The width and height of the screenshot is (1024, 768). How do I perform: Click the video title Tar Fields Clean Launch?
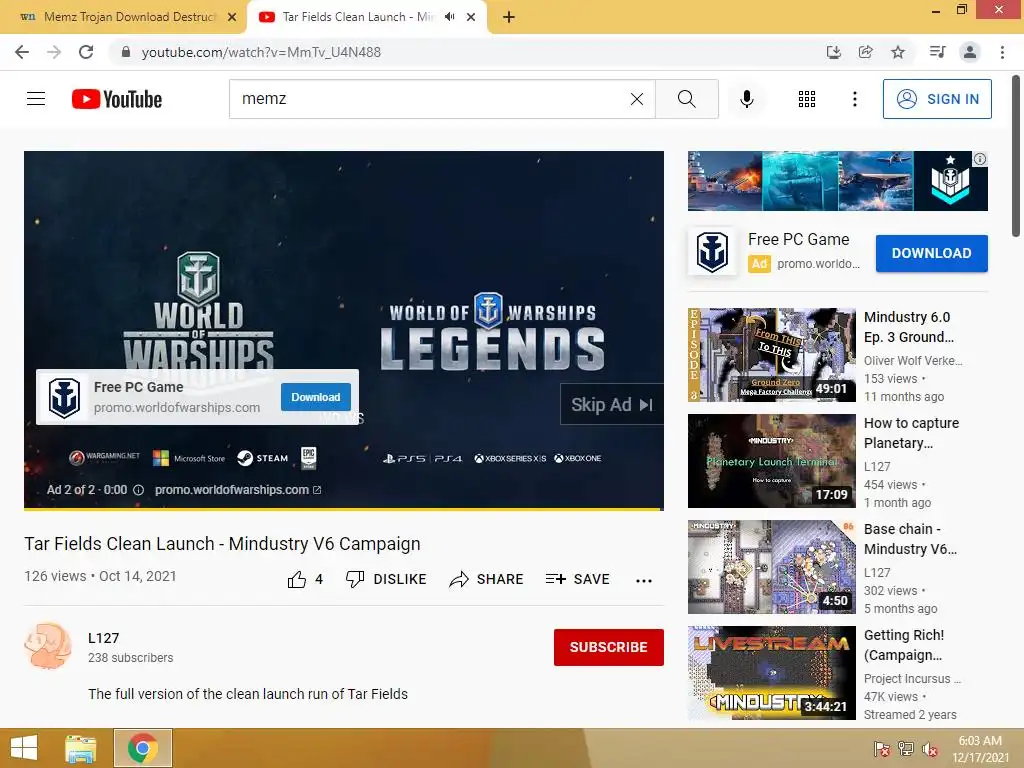[x=222, y=544]
